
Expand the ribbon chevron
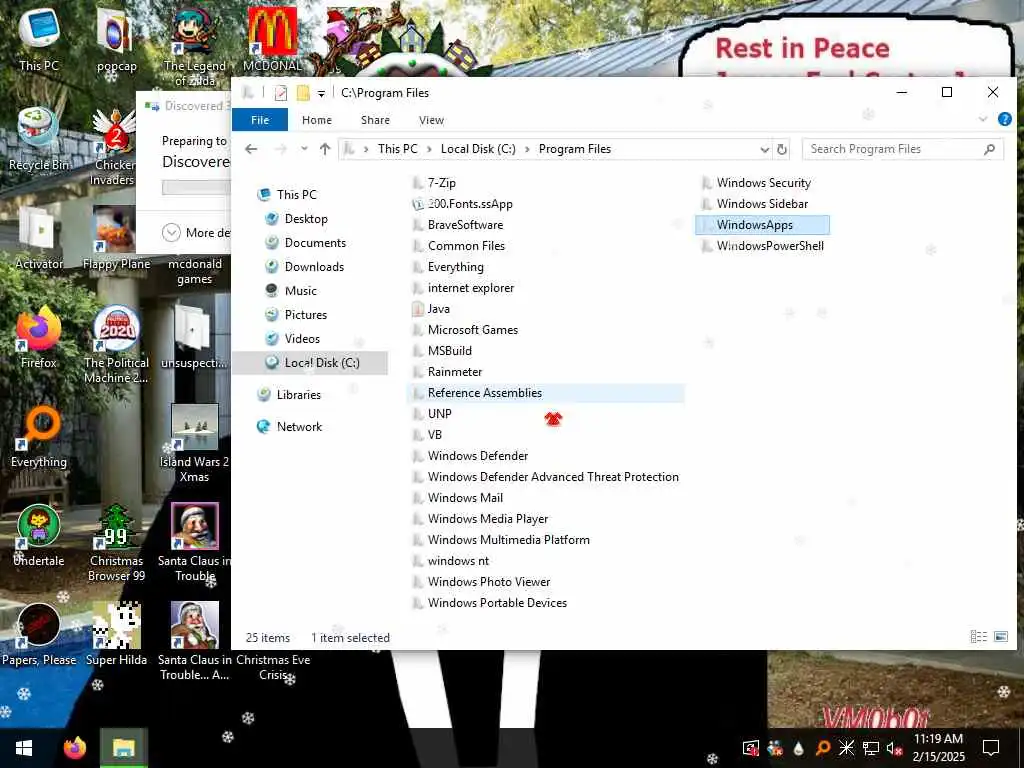coord(983,120)
